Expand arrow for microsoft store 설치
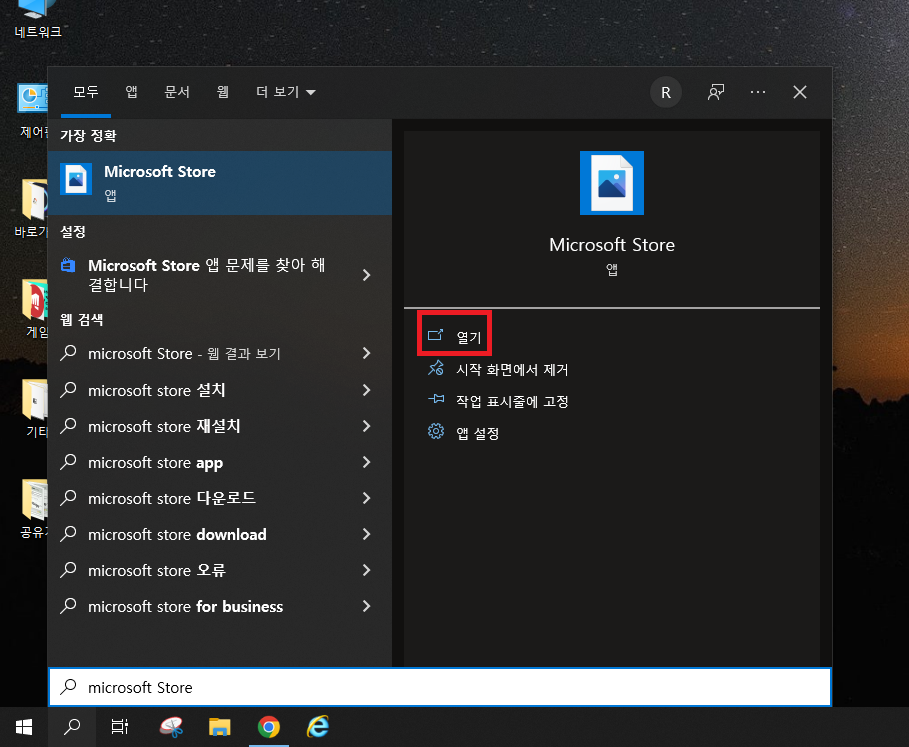 366,390
